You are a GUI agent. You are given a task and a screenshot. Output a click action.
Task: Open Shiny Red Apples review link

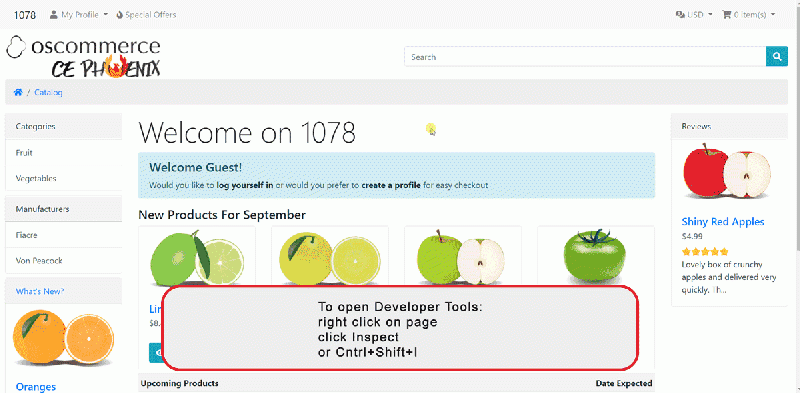click(x=722, y=222)
